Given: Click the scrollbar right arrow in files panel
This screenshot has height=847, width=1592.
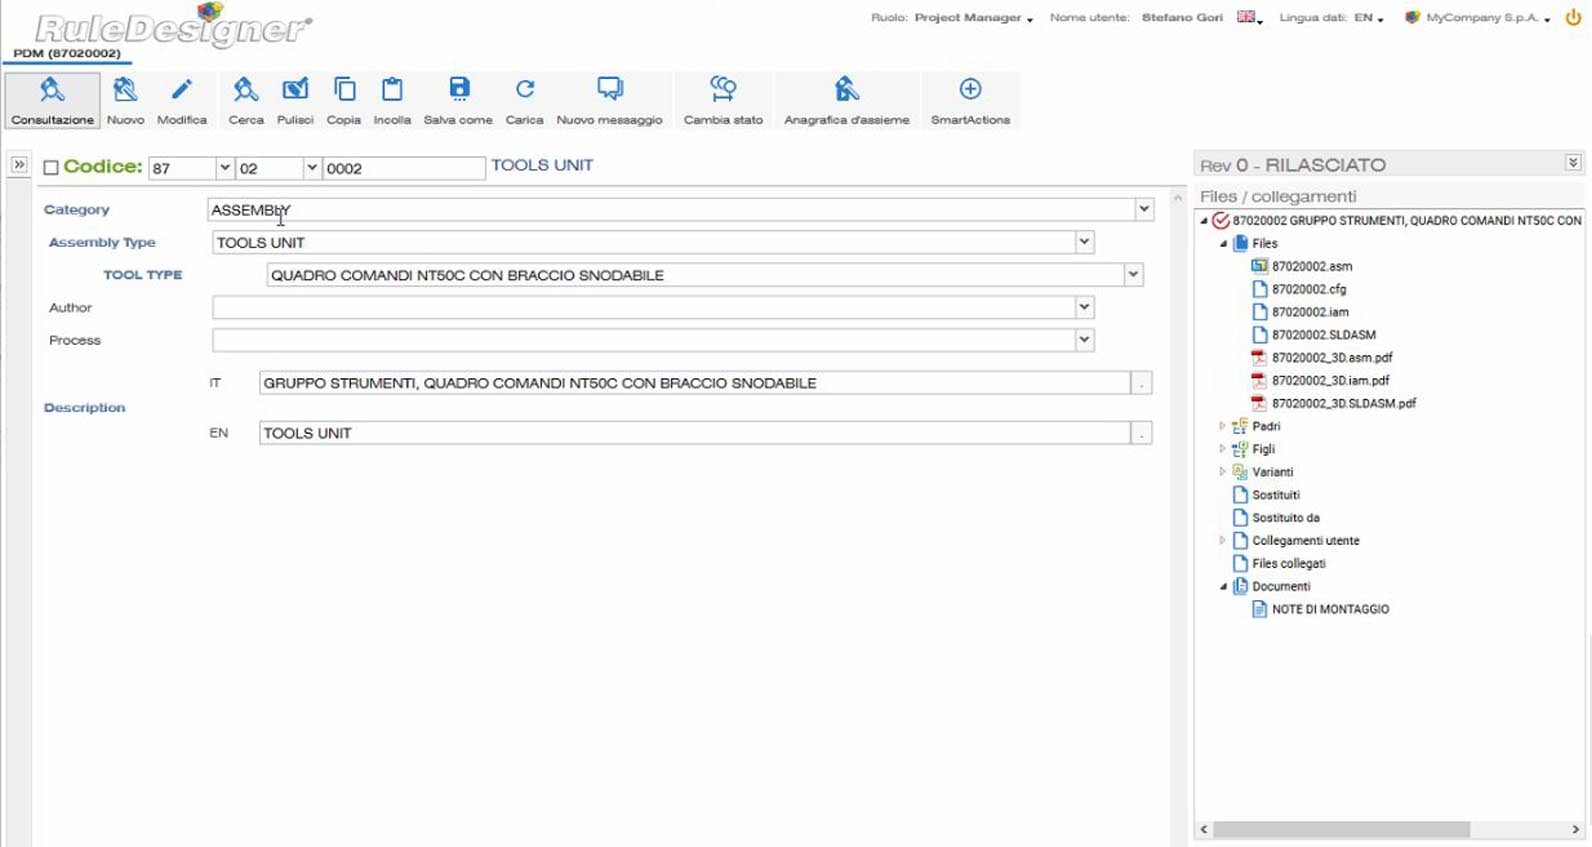Looking at the screenshot, I should pos(1575,829).
